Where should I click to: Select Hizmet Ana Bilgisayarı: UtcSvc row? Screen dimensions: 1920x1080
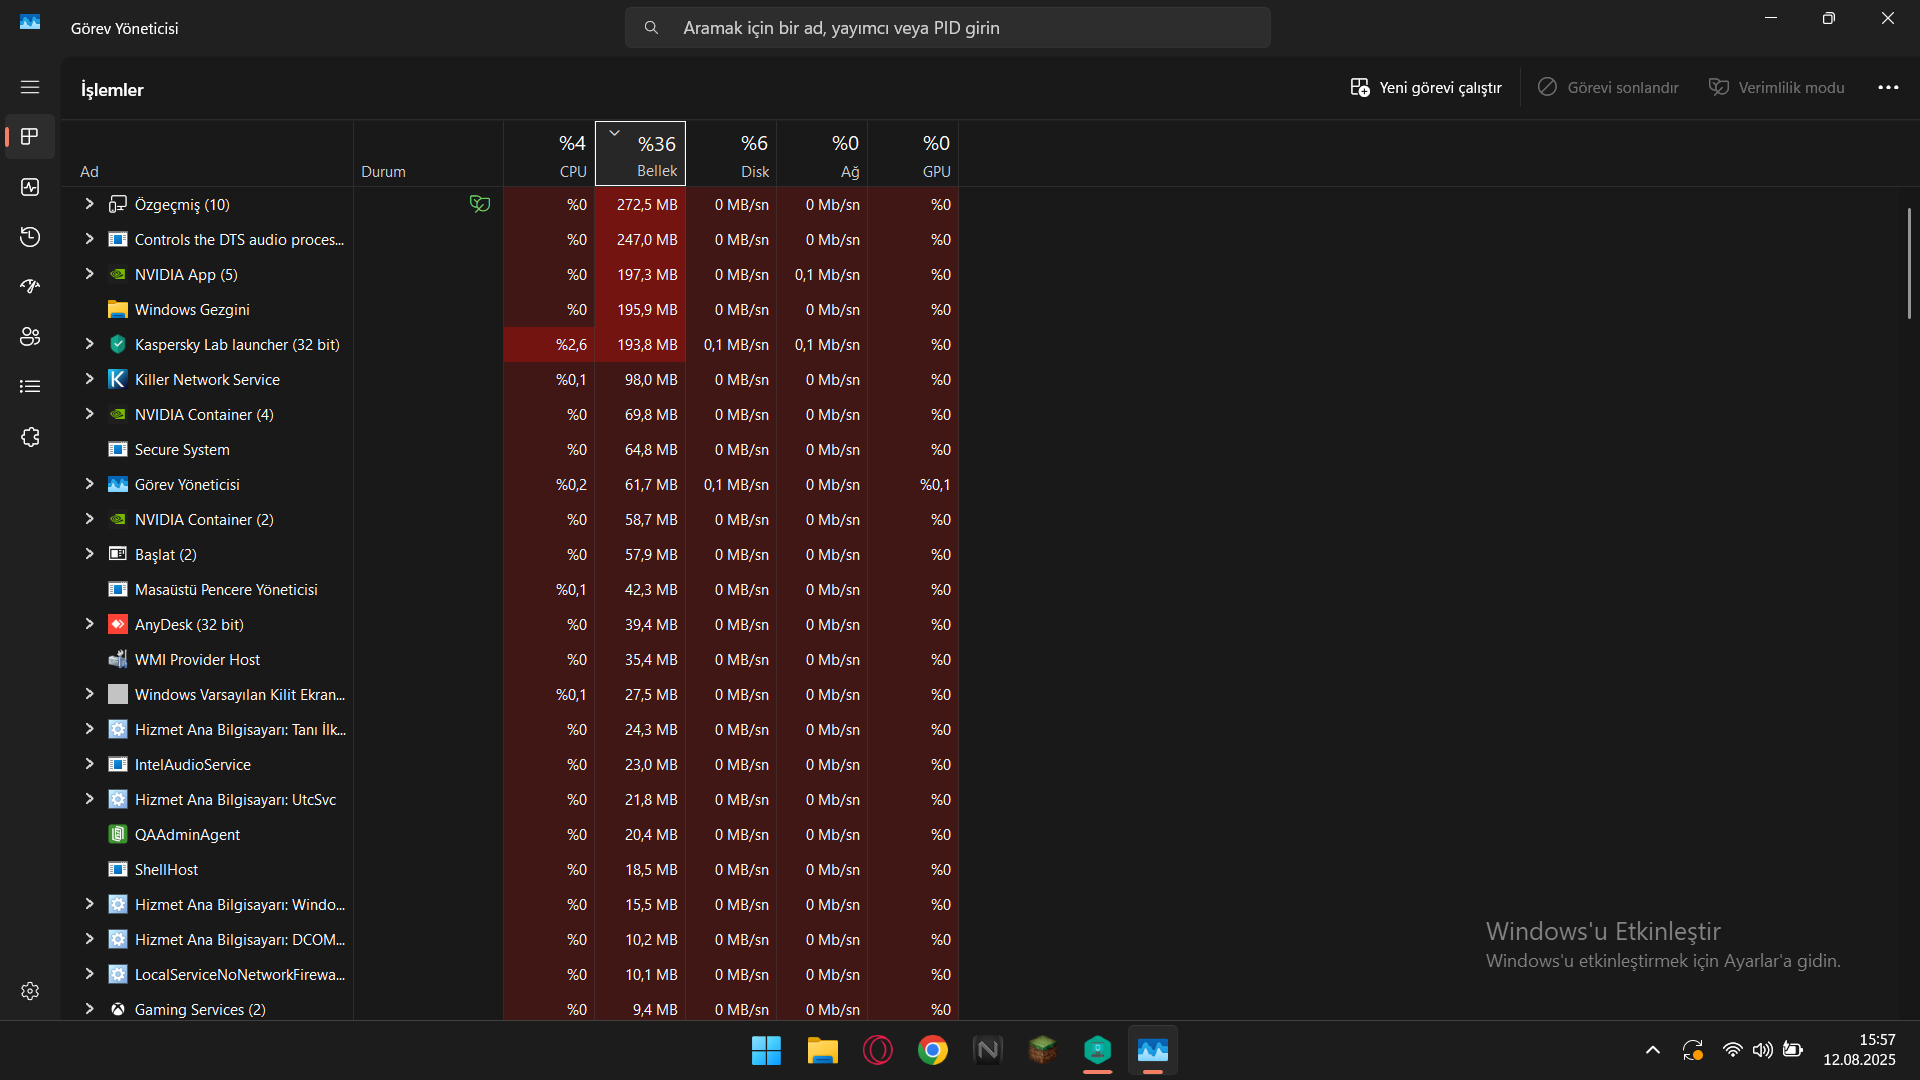(x=510, y=800)
